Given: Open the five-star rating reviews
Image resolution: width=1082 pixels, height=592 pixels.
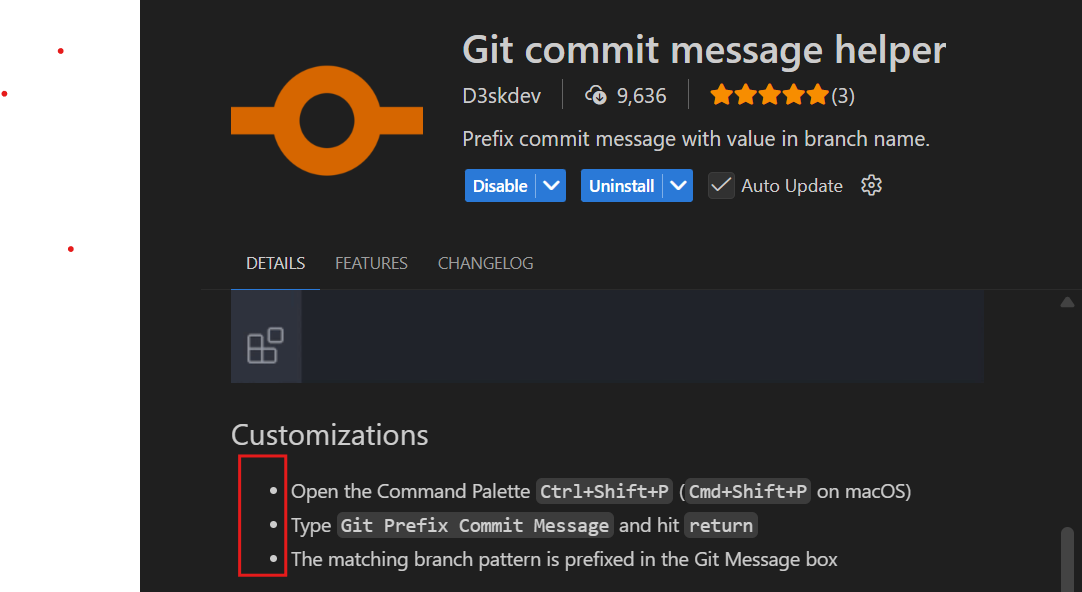Looking at the screenshot, I should [769, 95].
